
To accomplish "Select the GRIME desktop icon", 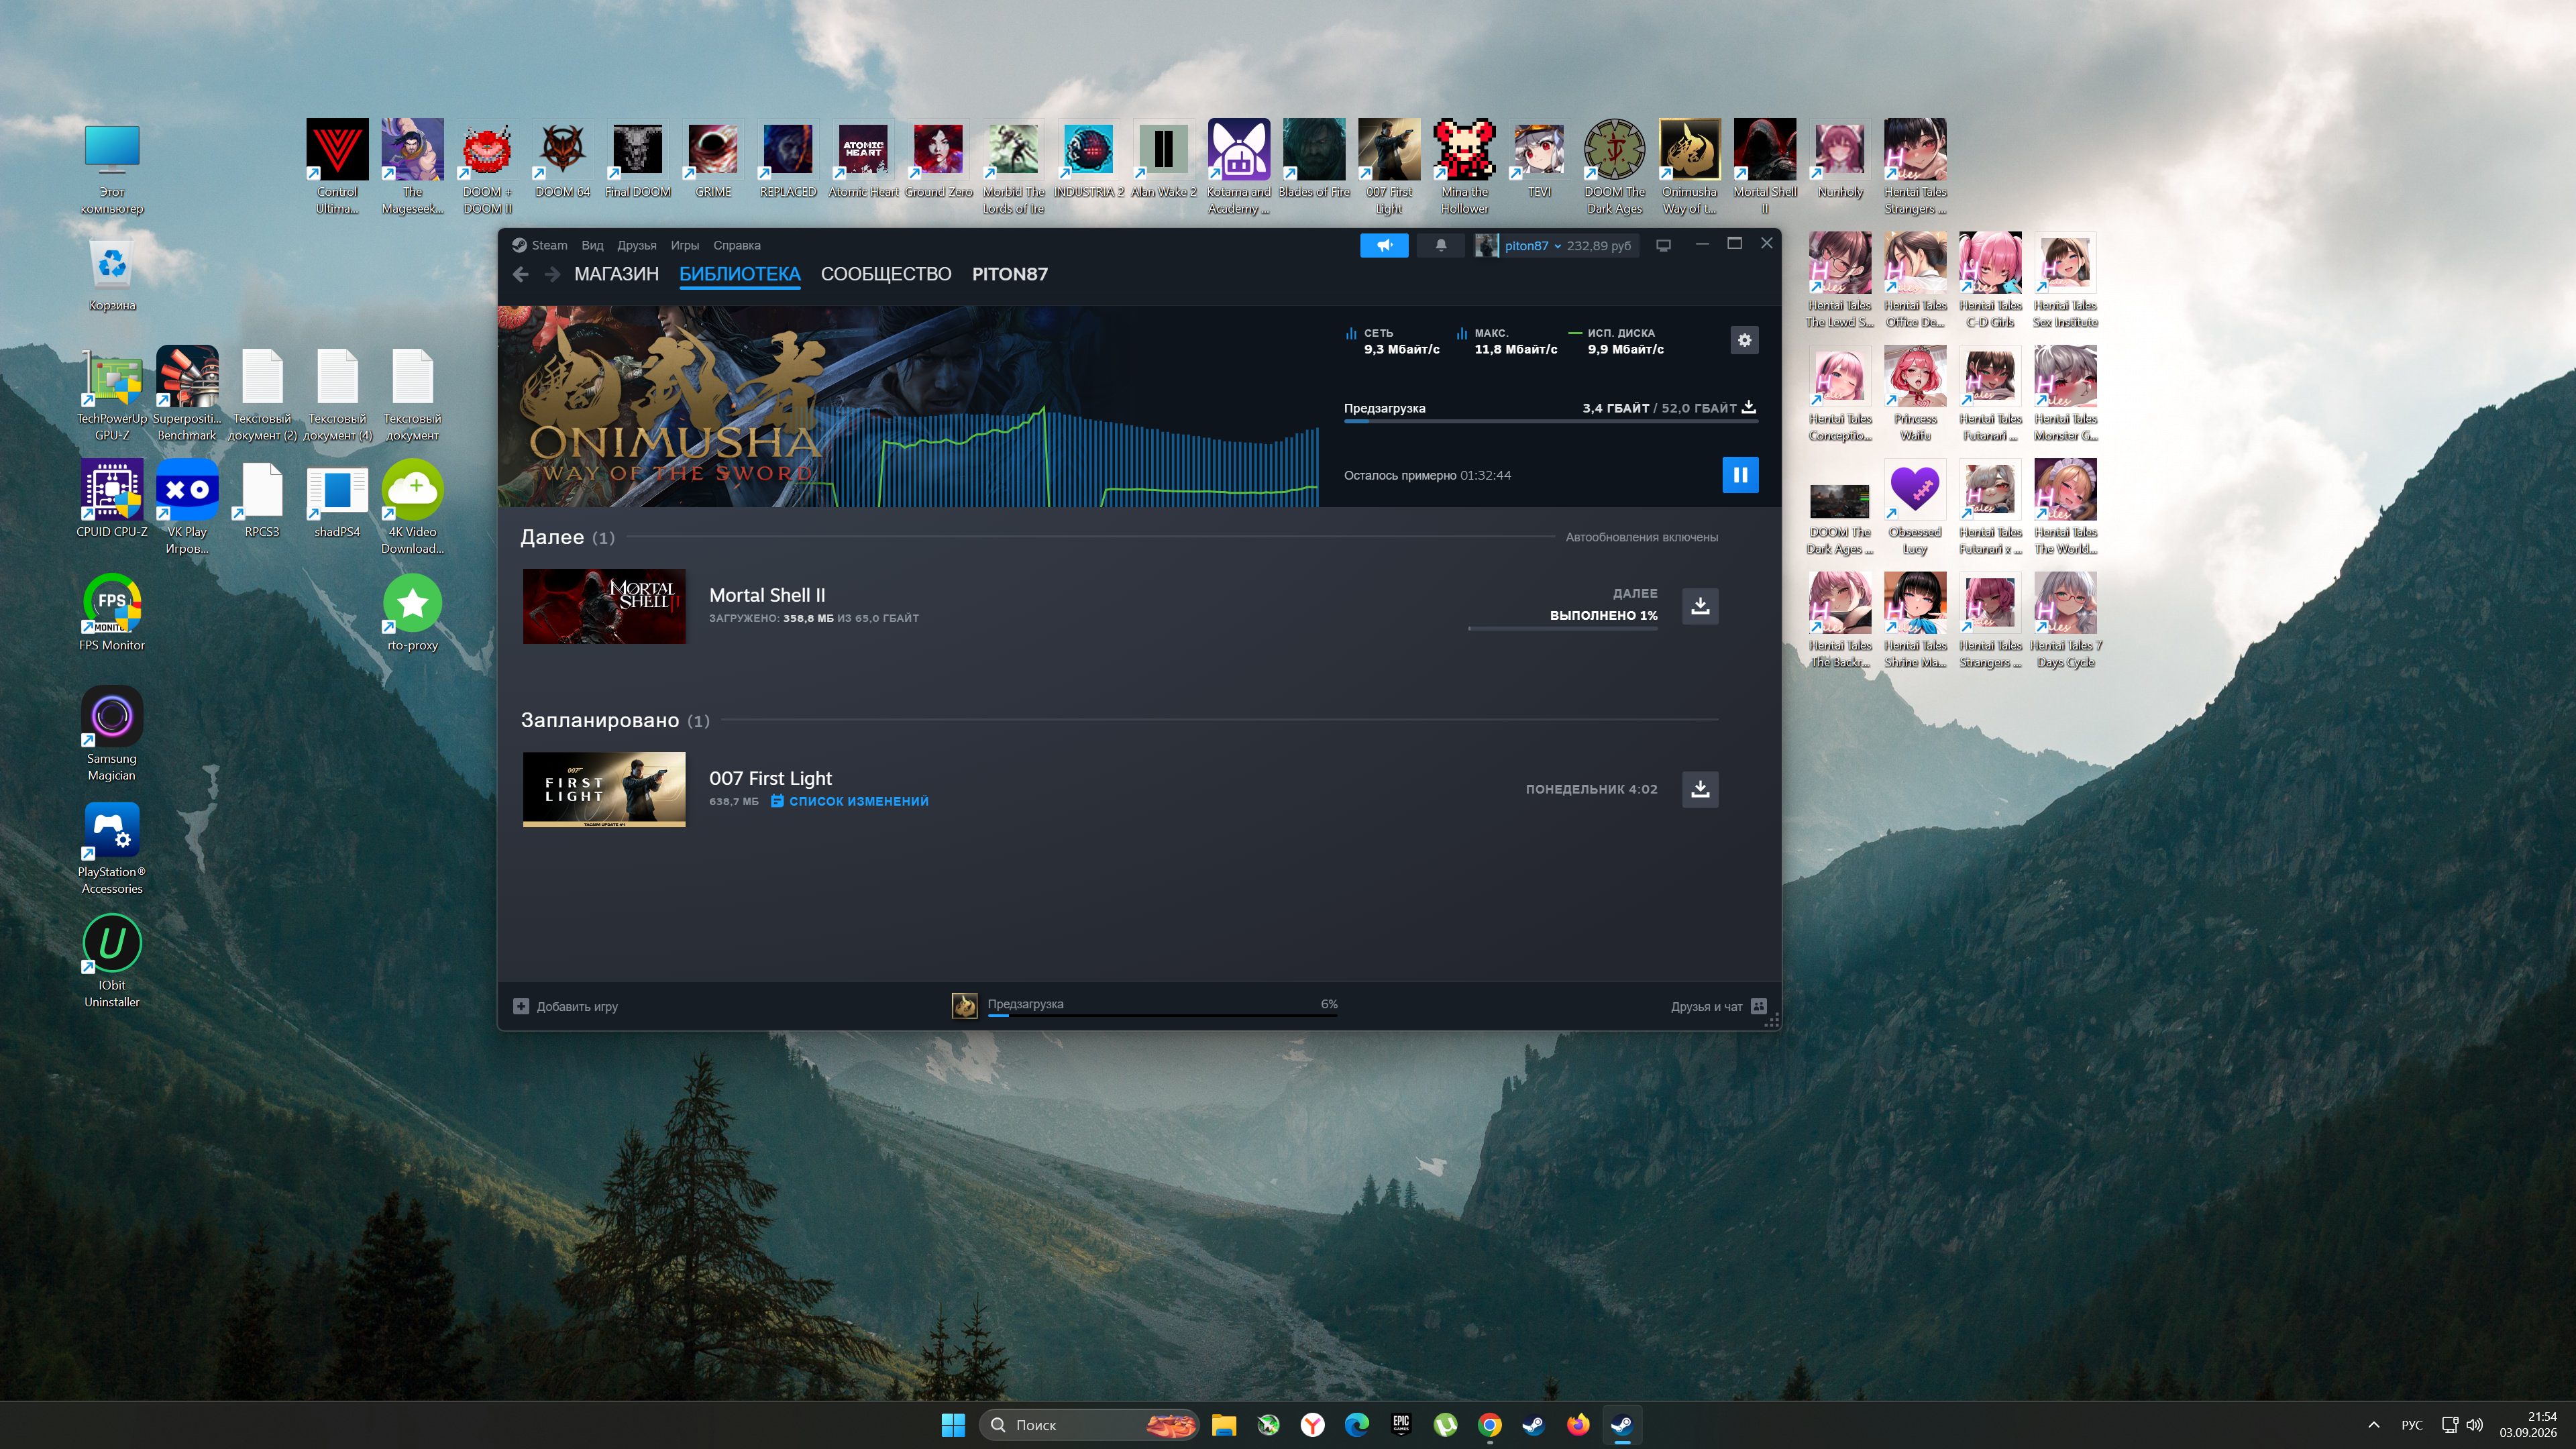I will [x=713, y=159].
